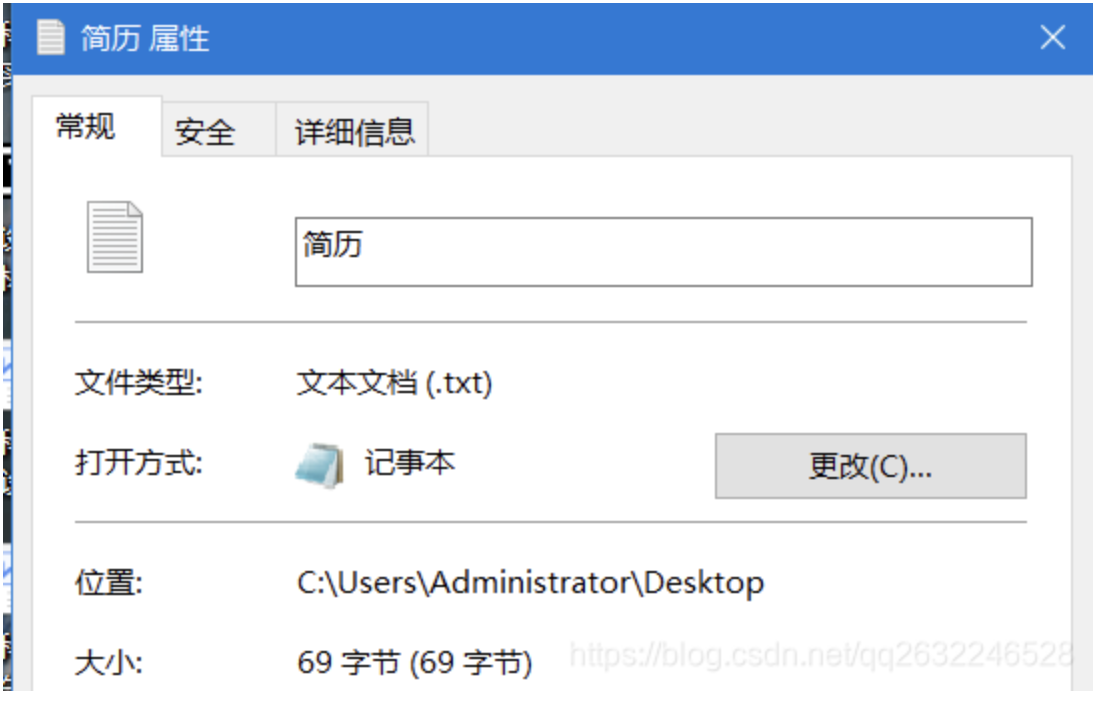This screenshot has height=710, width=1096.
Task: Close the 简历 属性 dialog
Action: click(x=1052, y=38)
